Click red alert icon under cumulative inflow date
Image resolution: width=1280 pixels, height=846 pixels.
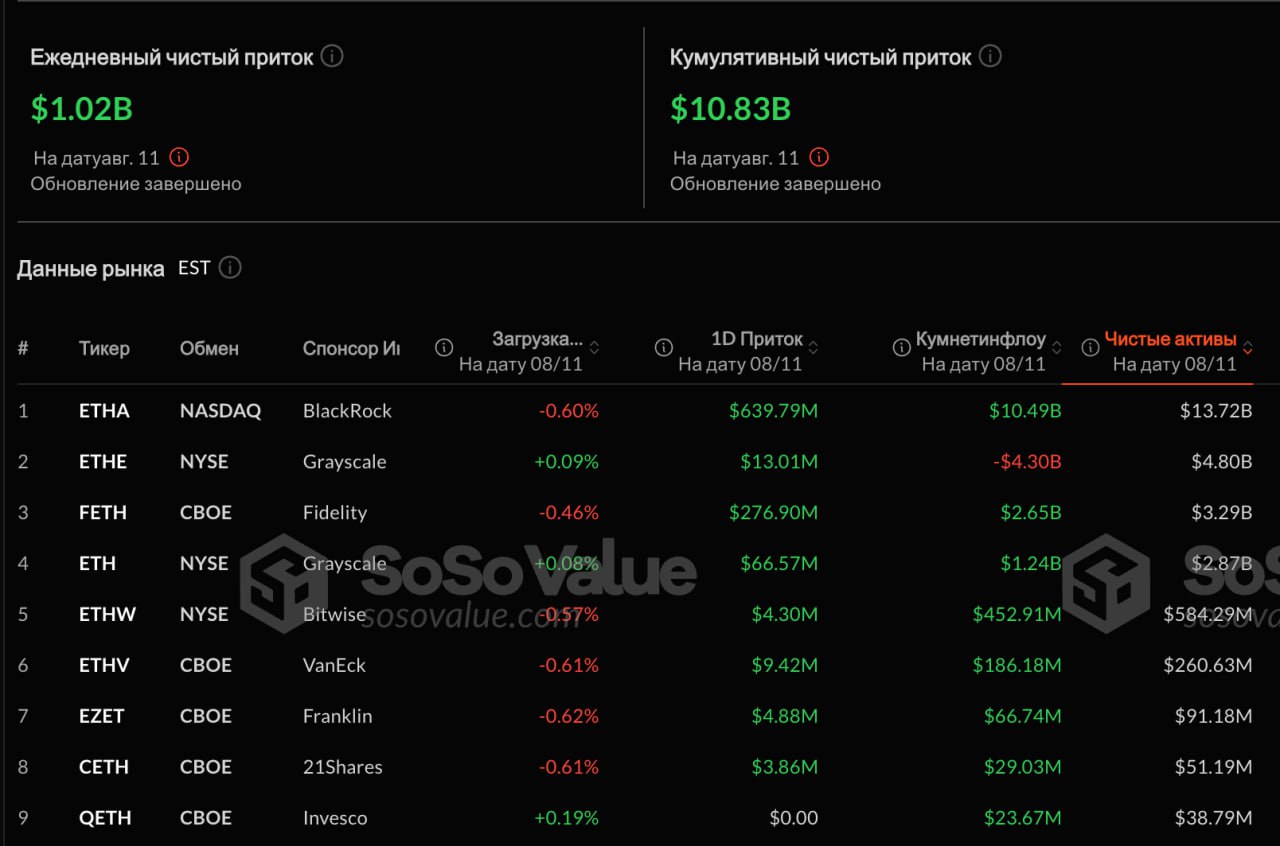pyautogui.click(x=818, y=157)
